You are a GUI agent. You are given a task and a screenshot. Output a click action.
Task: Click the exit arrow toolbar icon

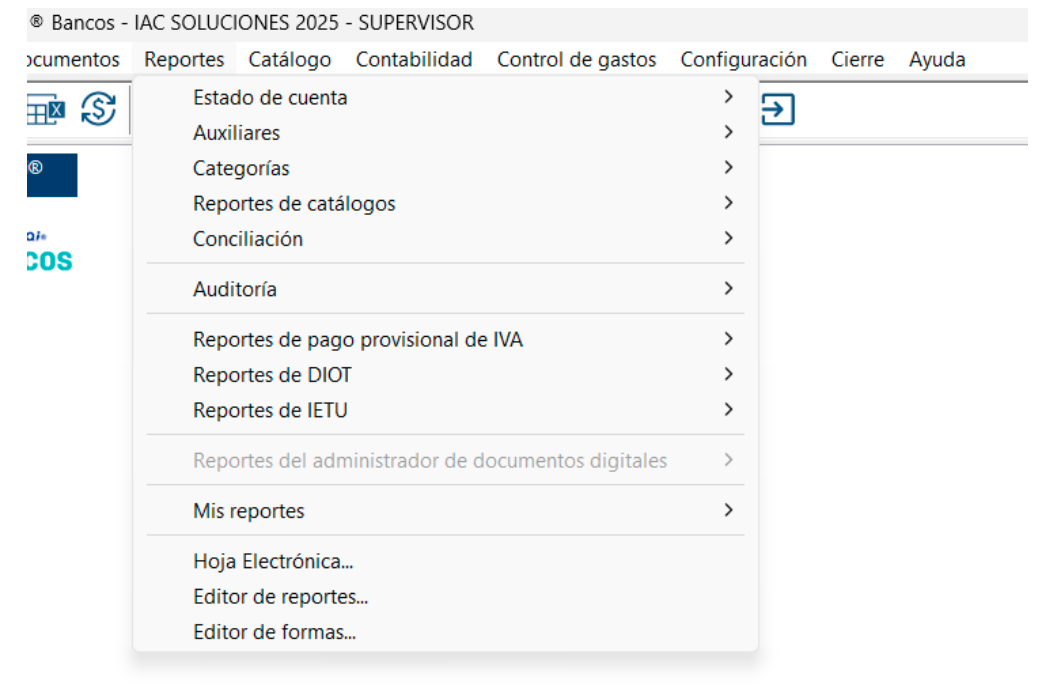(x=778, y=109)
